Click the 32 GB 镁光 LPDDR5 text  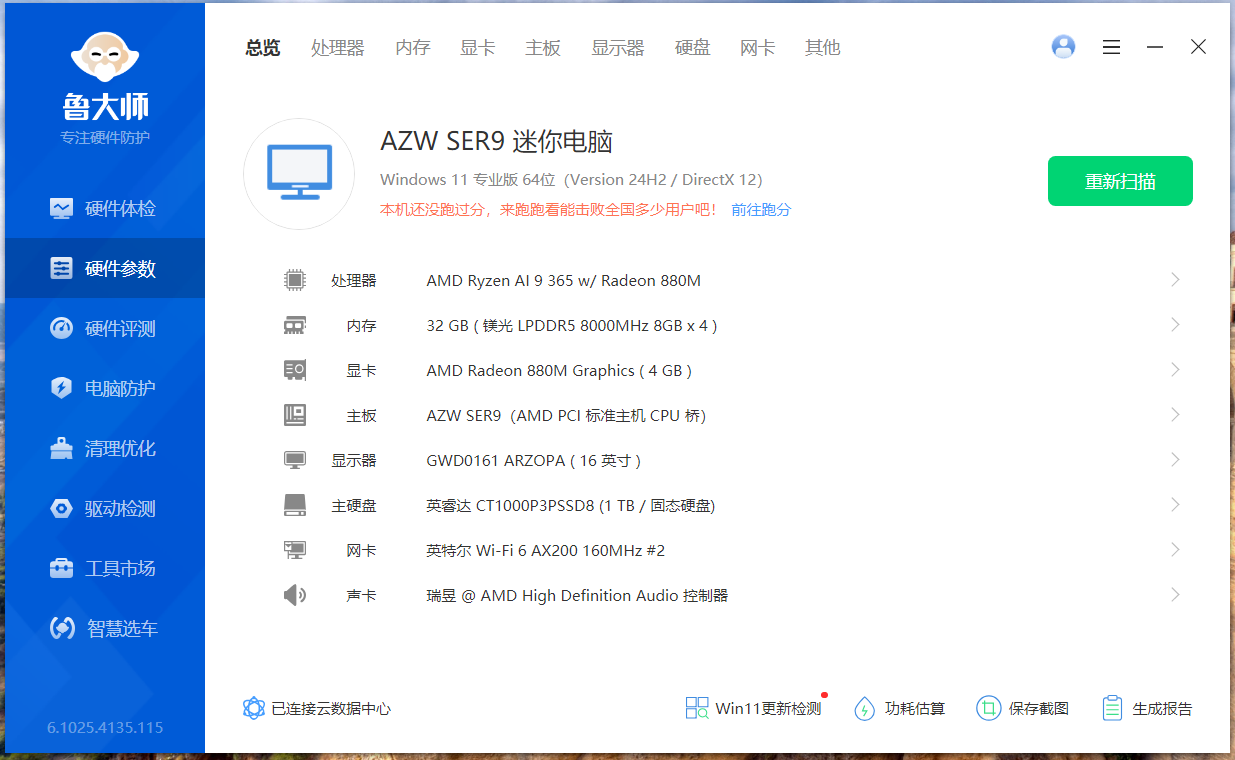coord(572,326)
